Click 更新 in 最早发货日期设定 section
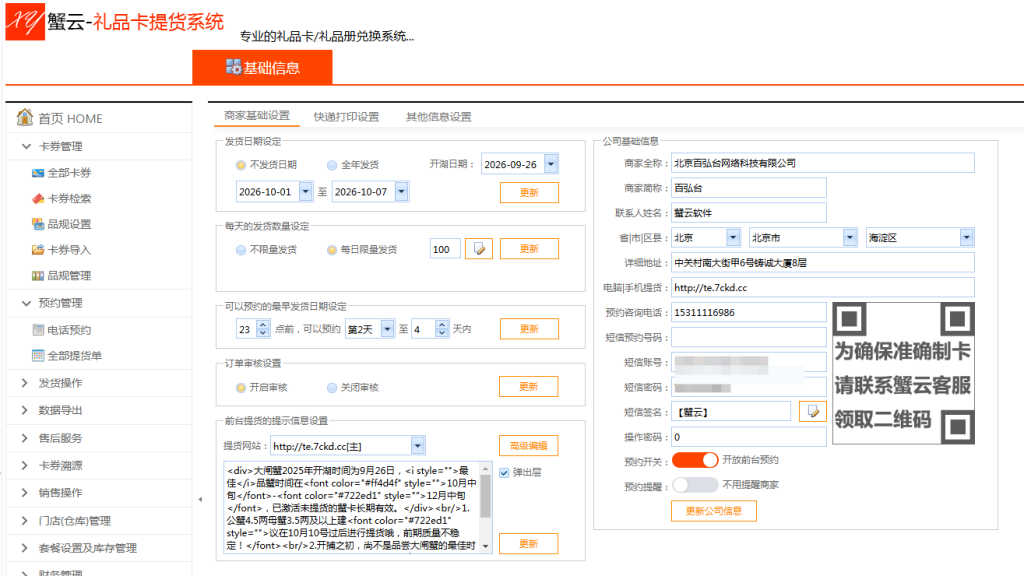 529,328
